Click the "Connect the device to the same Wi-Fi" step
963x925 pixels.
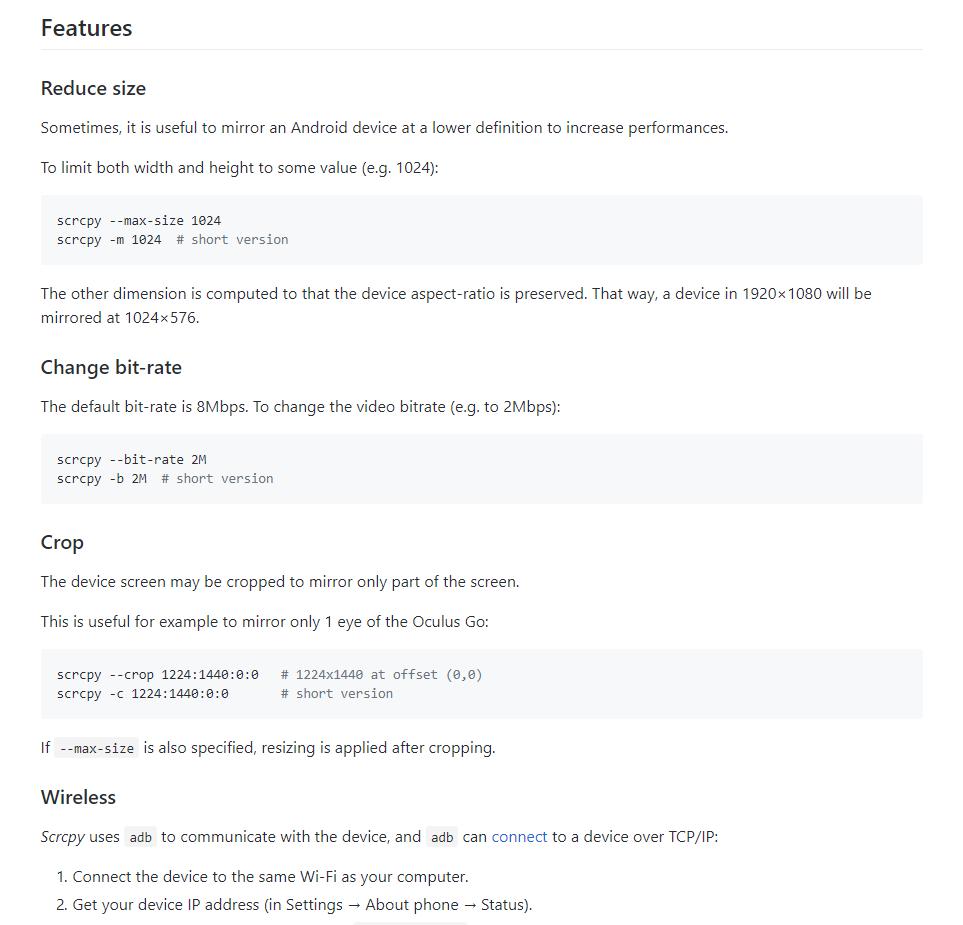[x=270, y=877]
